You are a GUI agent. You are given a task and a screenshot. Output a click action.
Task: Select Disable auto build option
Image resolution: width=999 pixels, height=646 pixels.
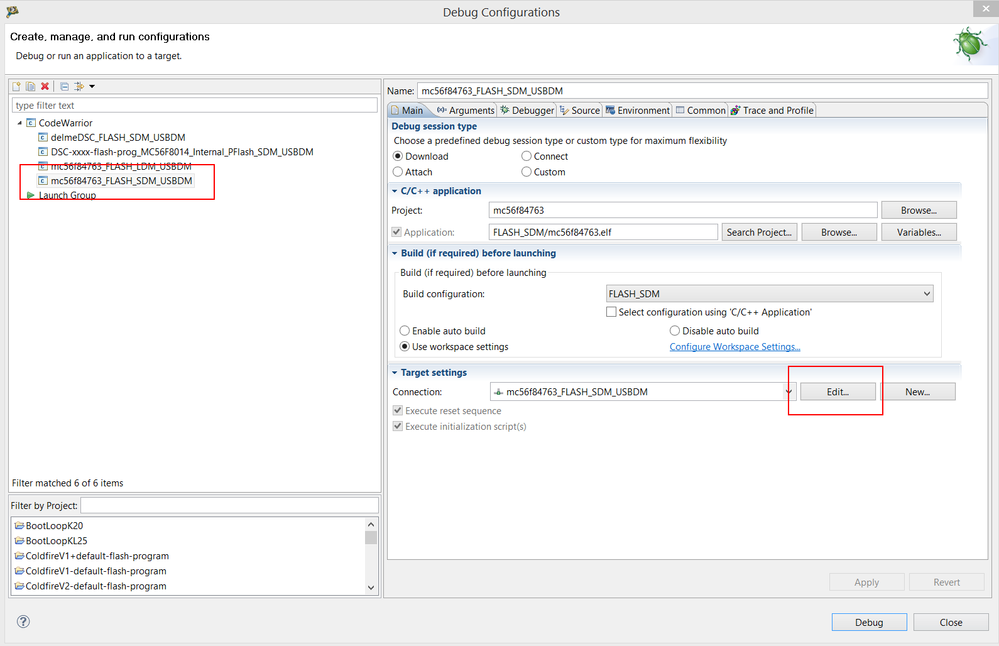point(675,331)
